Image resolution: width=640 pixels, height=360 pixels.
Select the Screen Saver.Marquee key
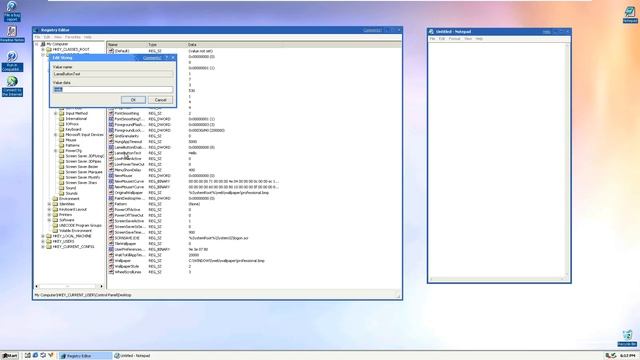point(84,172)
